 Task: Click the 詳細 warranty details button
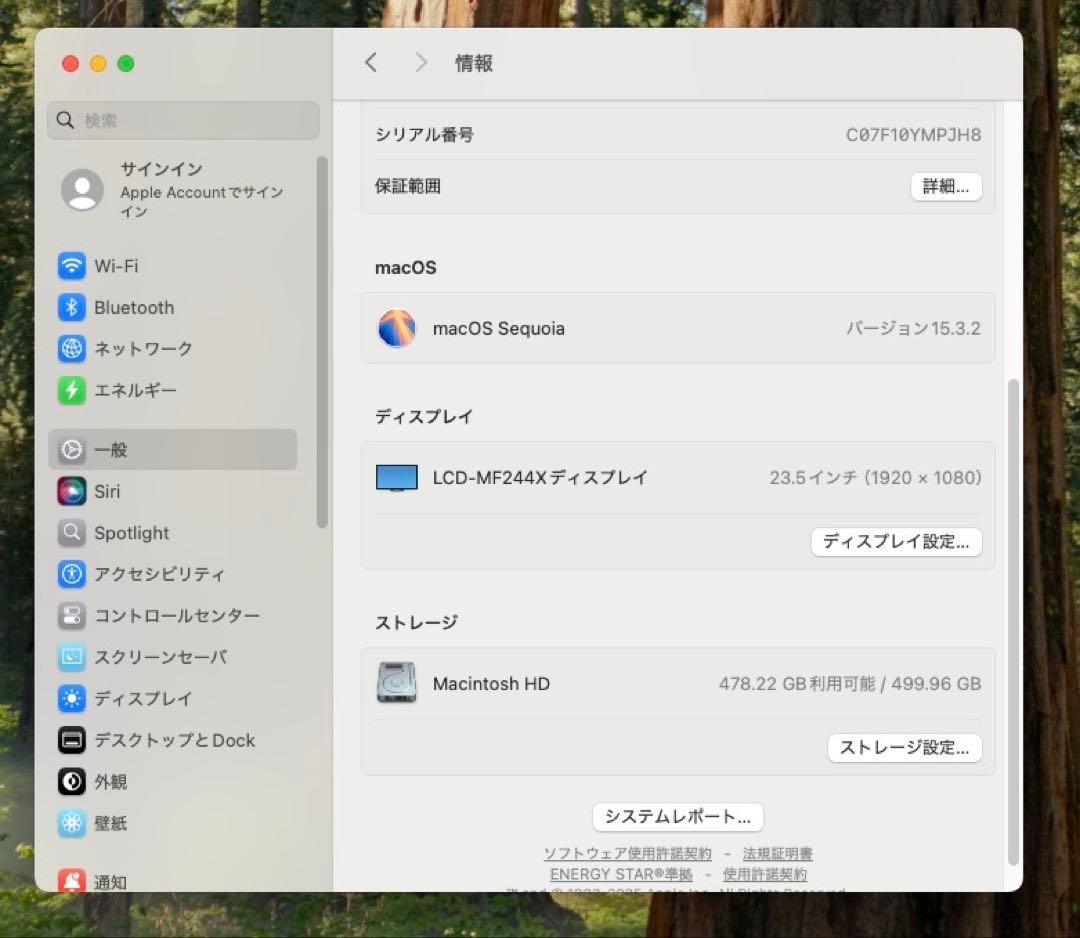tap(945, 187)
